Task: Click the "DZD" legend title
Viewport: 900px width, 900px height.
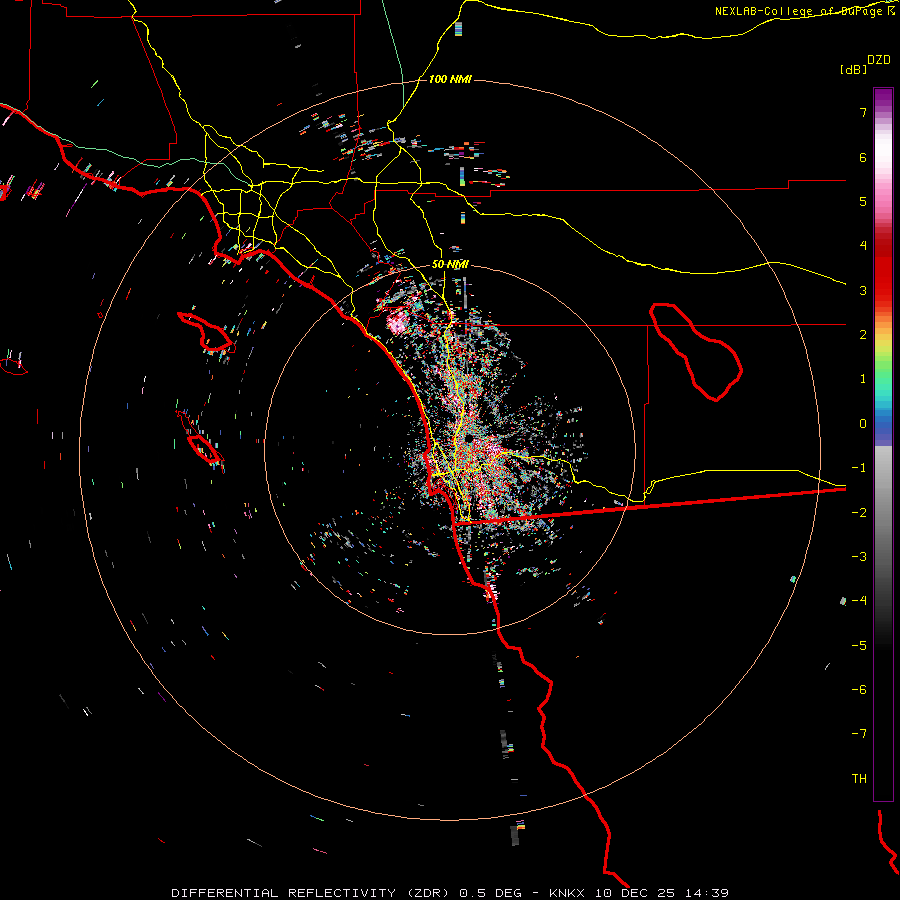Action: click(879, 59)
